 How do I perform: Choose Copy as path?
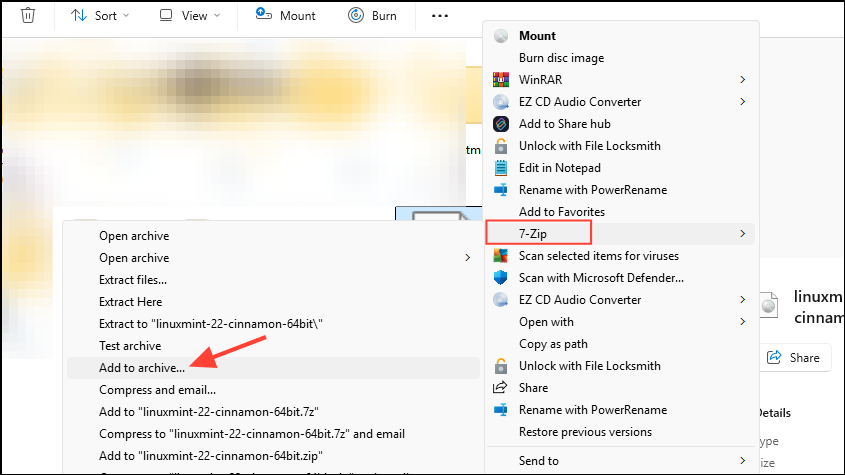point(553,344)
